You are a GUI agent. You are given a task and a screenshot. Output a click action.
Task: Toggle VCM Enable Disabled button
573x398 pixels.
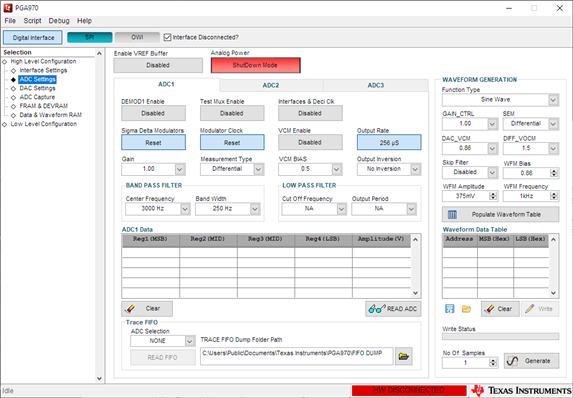point(310,143)
